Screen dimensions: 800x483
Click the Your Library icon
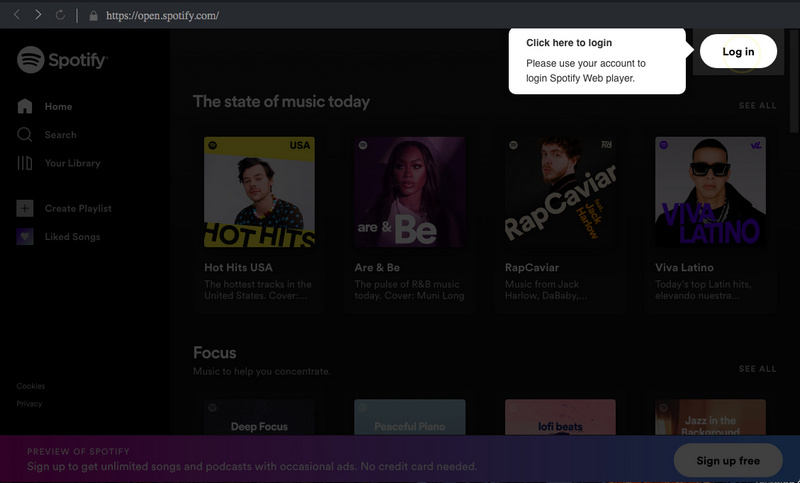coord(24,163)
